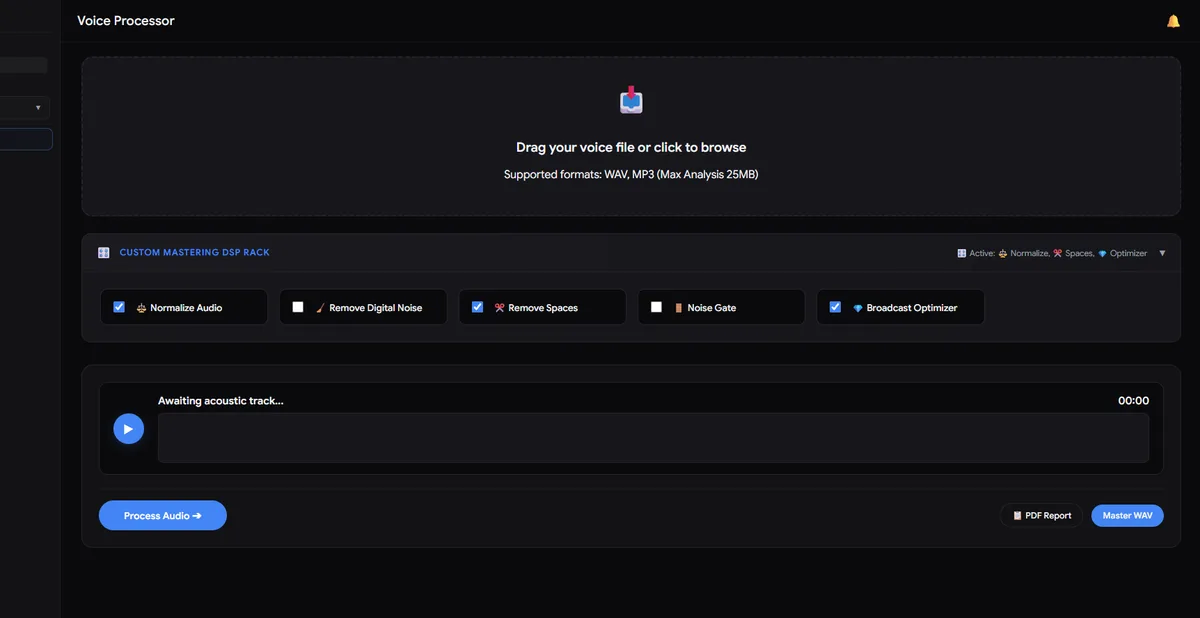Click the 00:00 track time readout

click(1133, 401)
